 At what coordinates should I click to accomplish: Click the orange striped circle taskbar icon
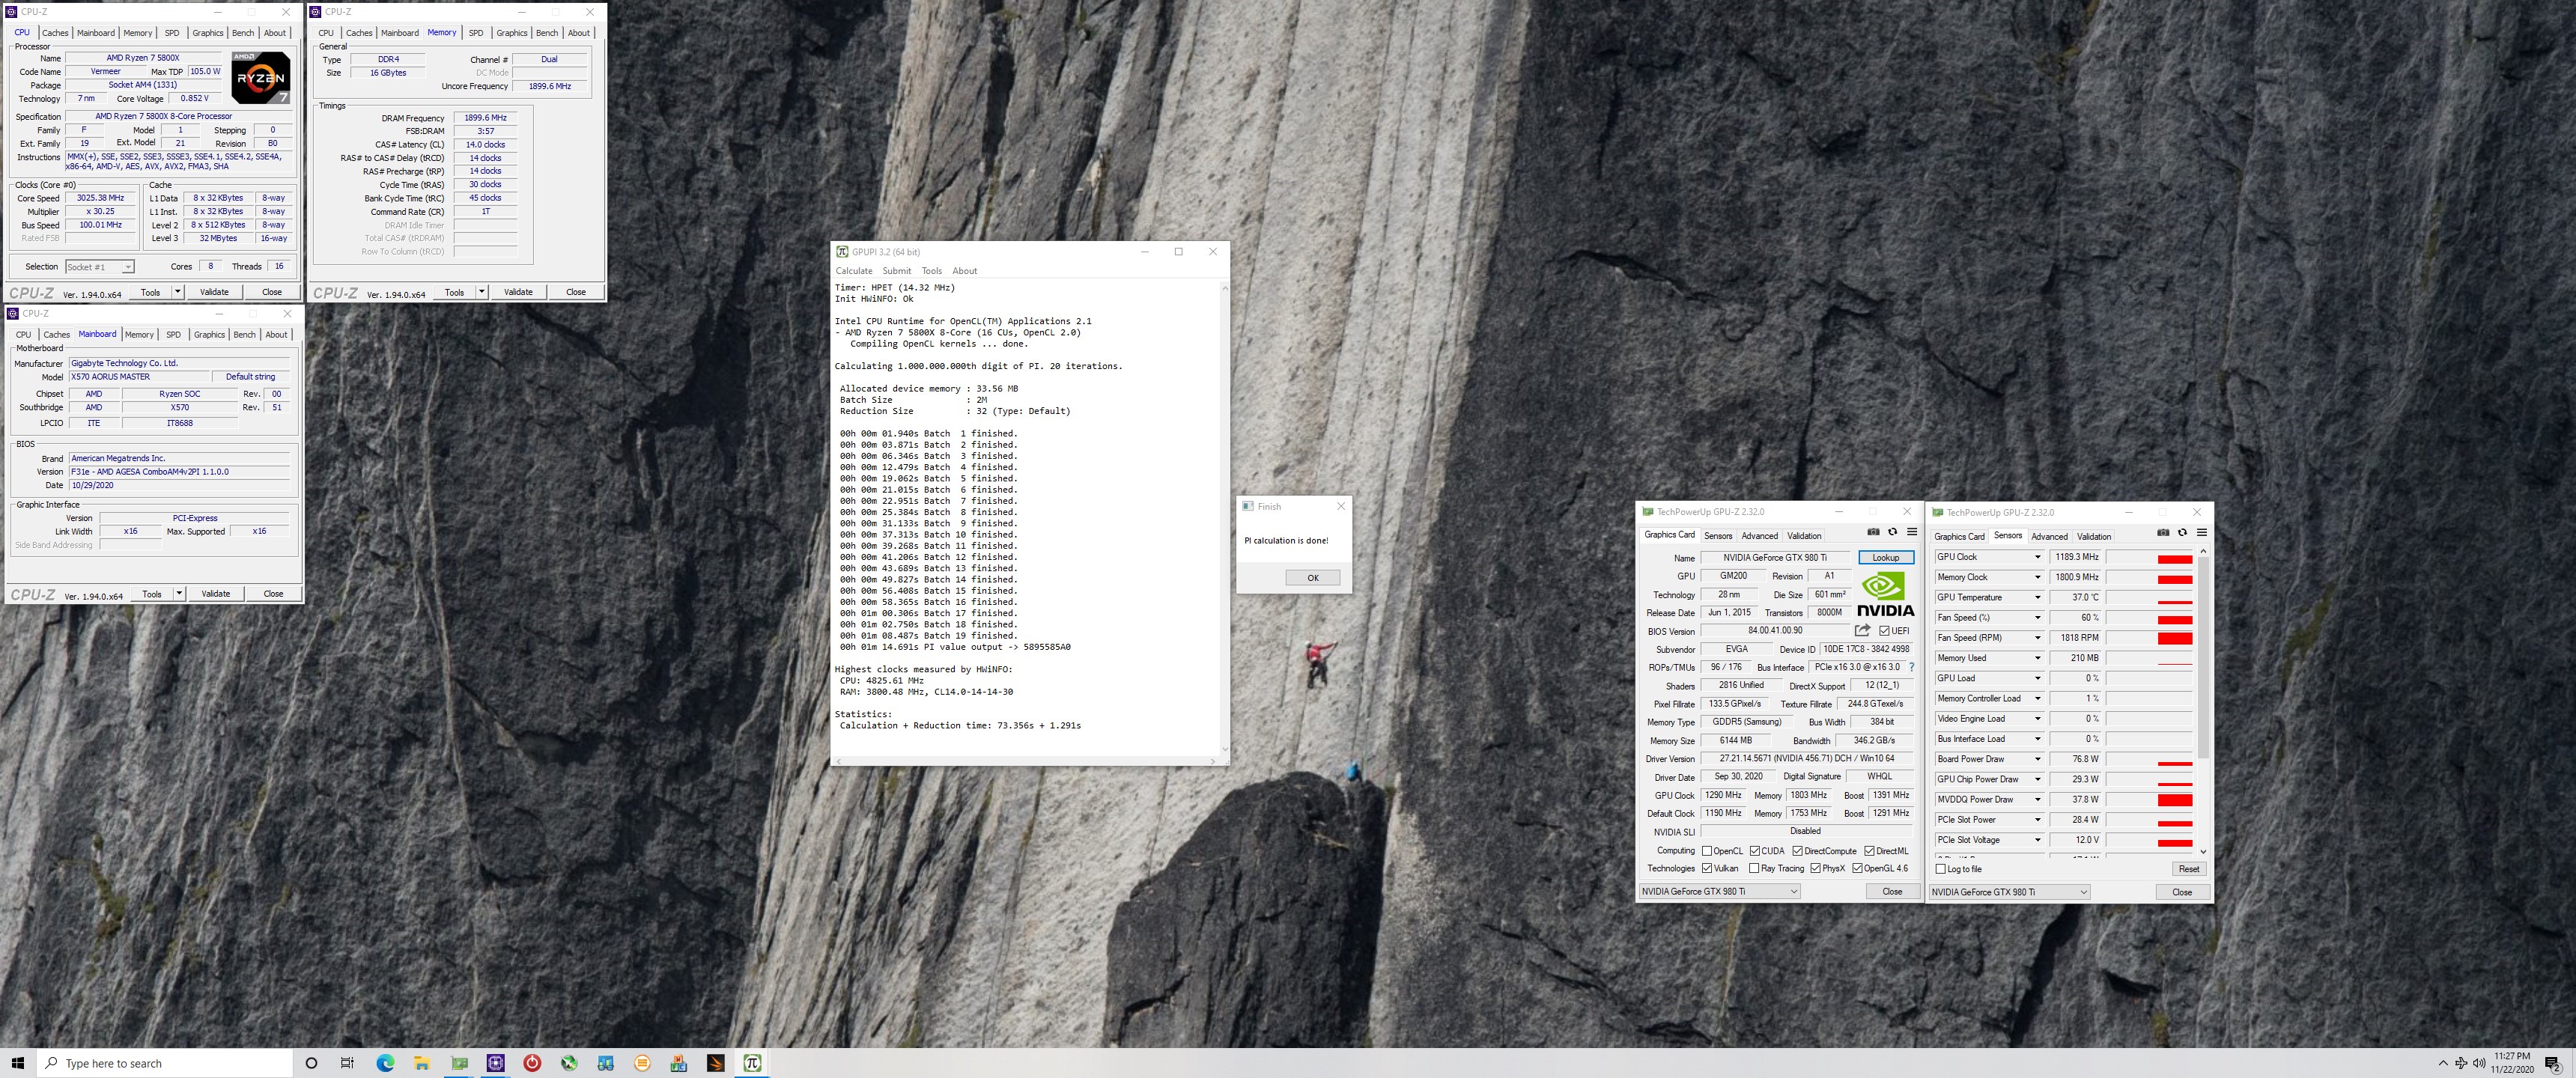coord(642,1063)
